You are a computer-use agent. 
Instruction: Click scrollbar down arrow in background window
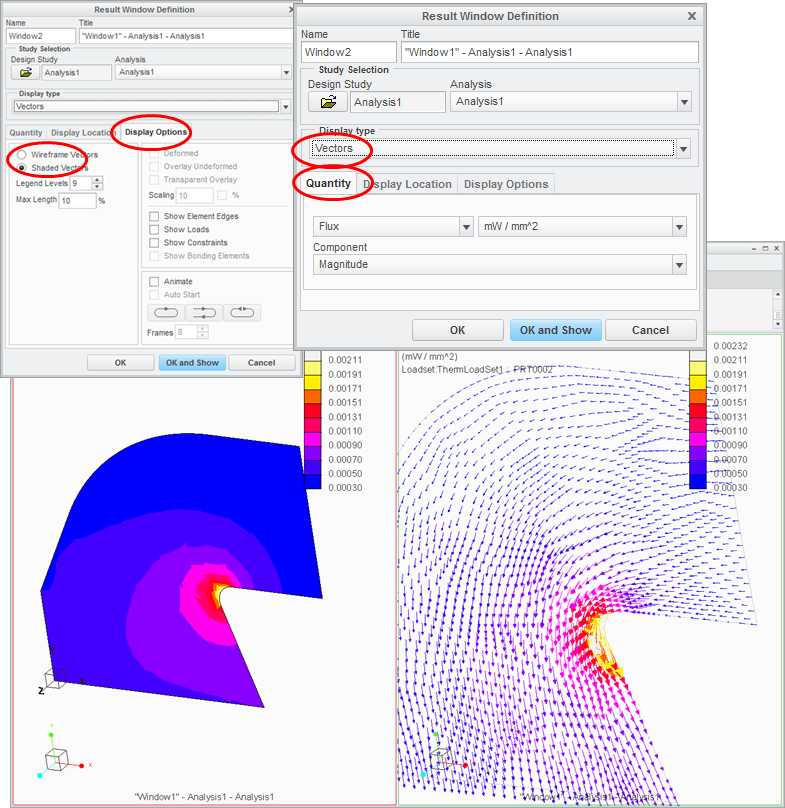coord(778,324)
